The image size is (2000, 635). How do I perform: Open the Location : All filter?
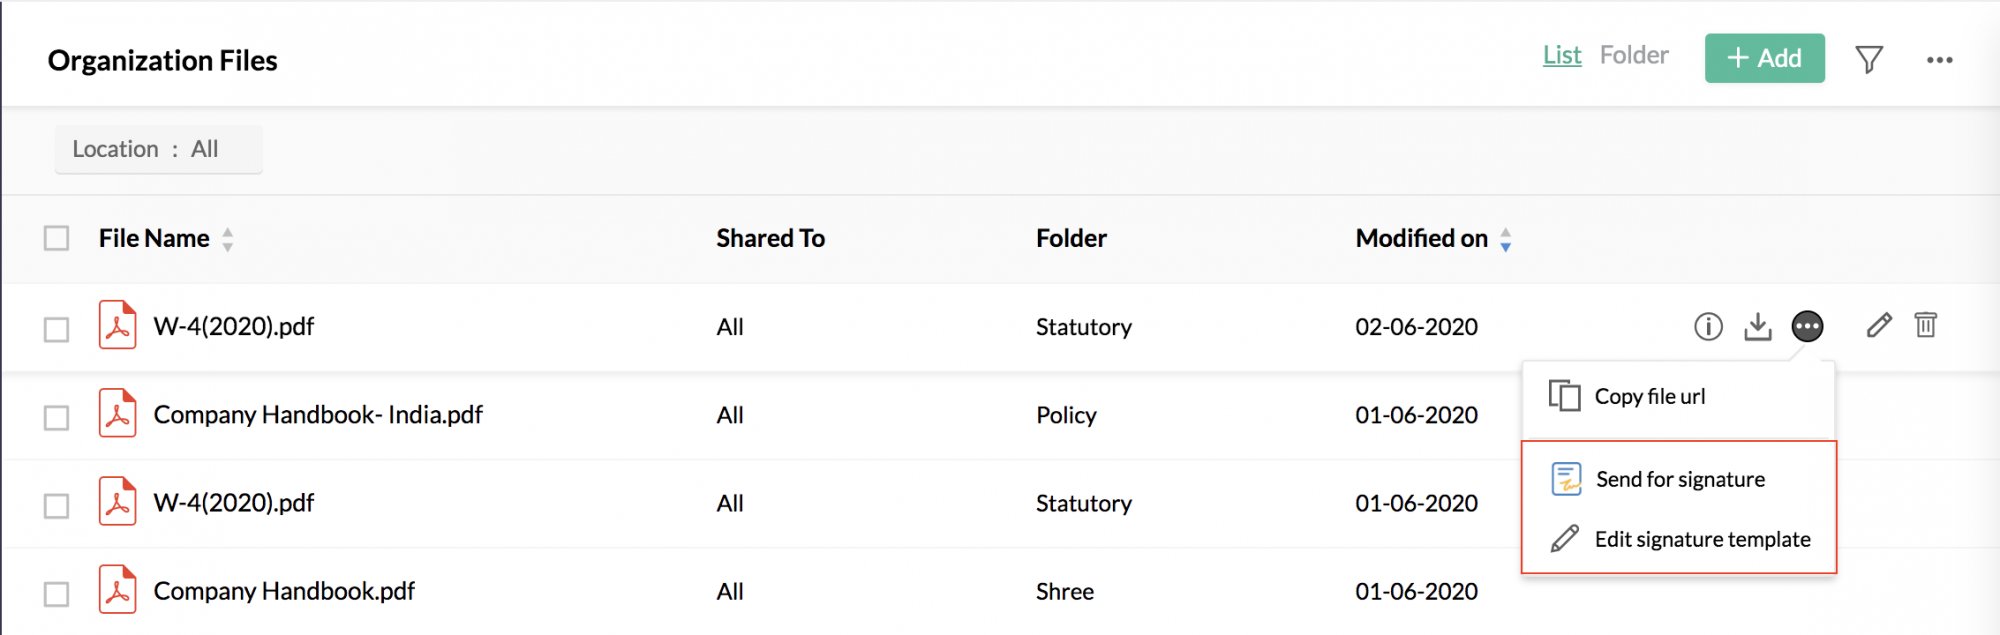click(158, 149)
